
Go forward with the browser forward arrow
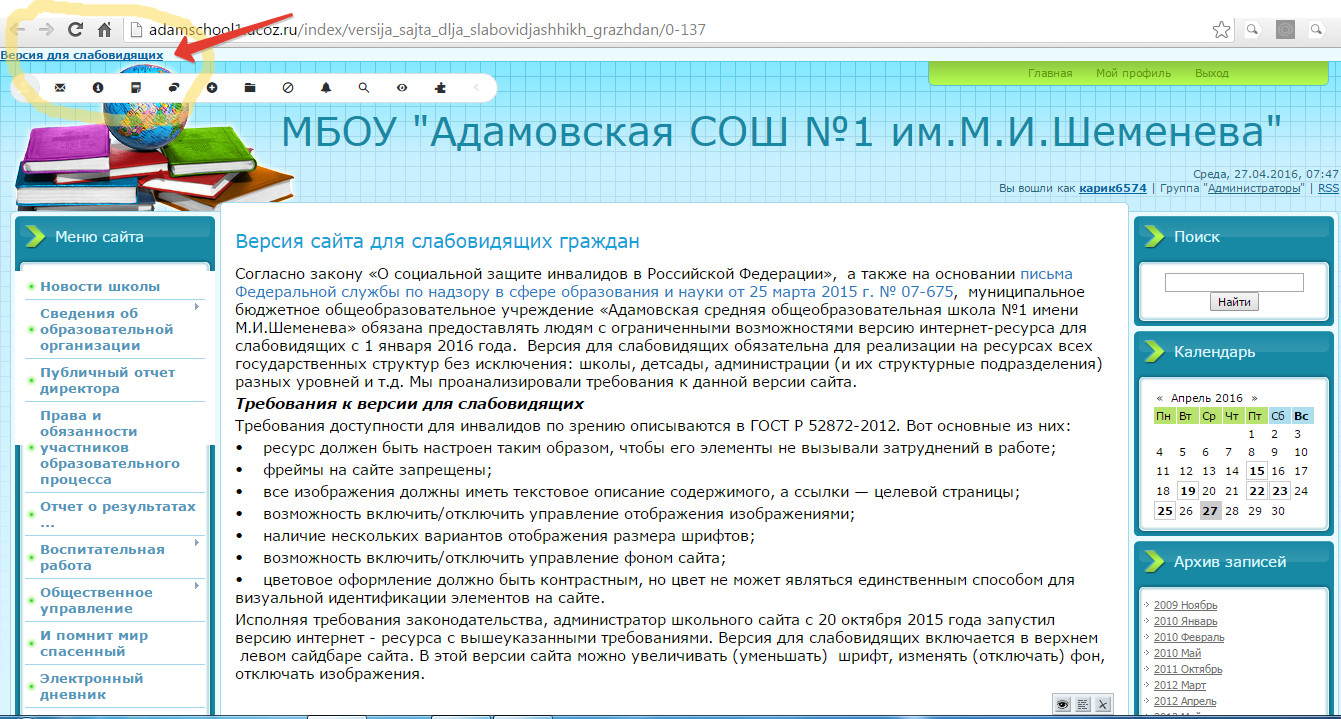pos(46,29)
